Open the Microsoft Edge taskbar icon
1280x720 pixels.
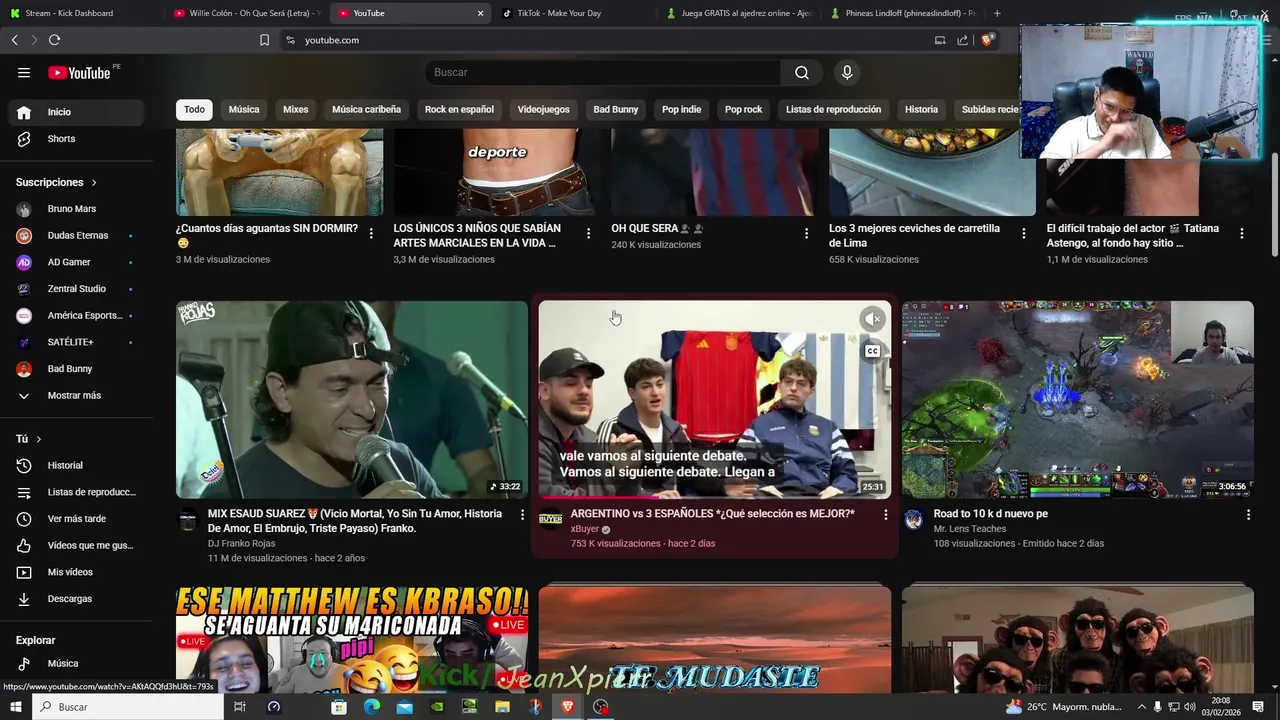371,707
